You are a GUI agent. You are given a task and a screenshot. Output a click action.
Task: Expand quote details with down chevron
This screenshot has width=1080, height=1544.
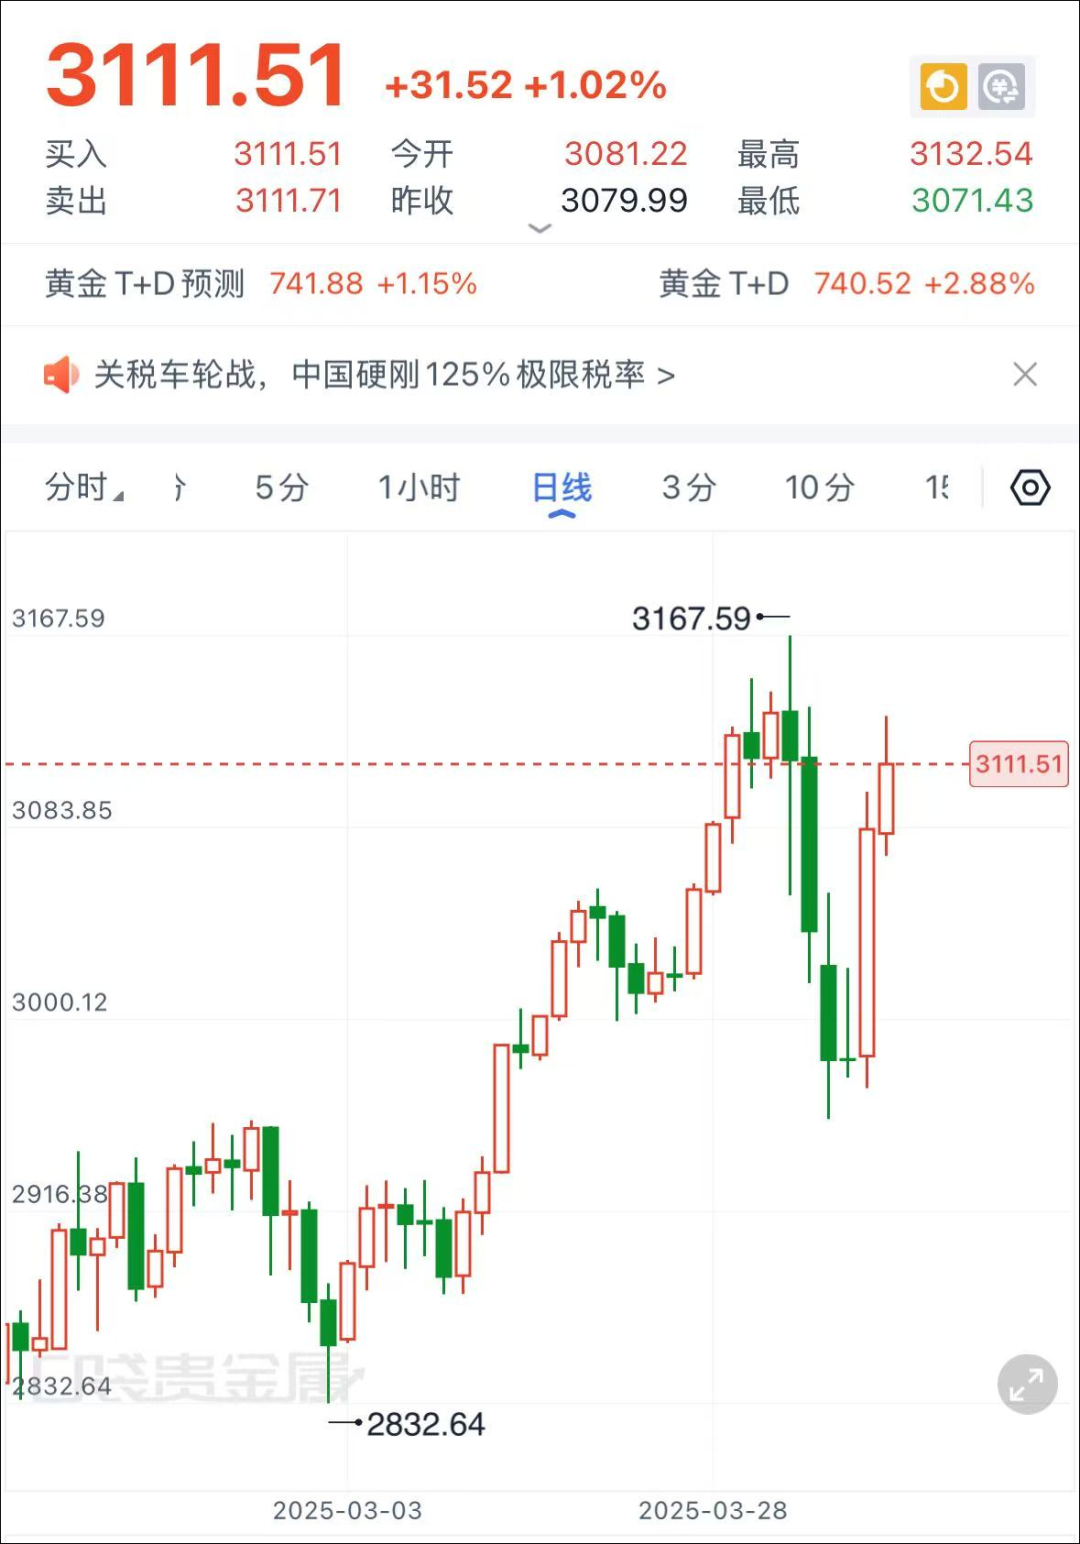click(539, 229)
